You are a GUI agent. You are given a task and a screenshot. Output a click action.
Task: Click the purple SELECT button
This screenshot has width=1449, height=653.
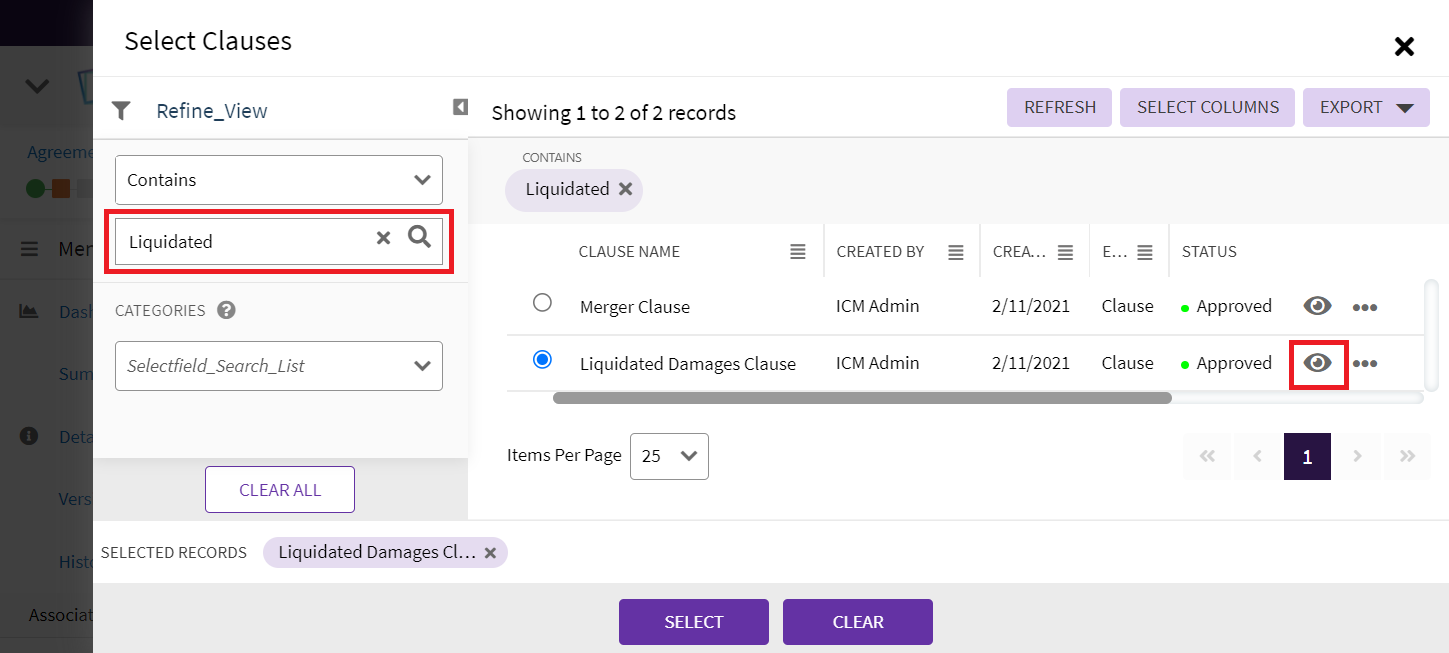coord(693,622)
